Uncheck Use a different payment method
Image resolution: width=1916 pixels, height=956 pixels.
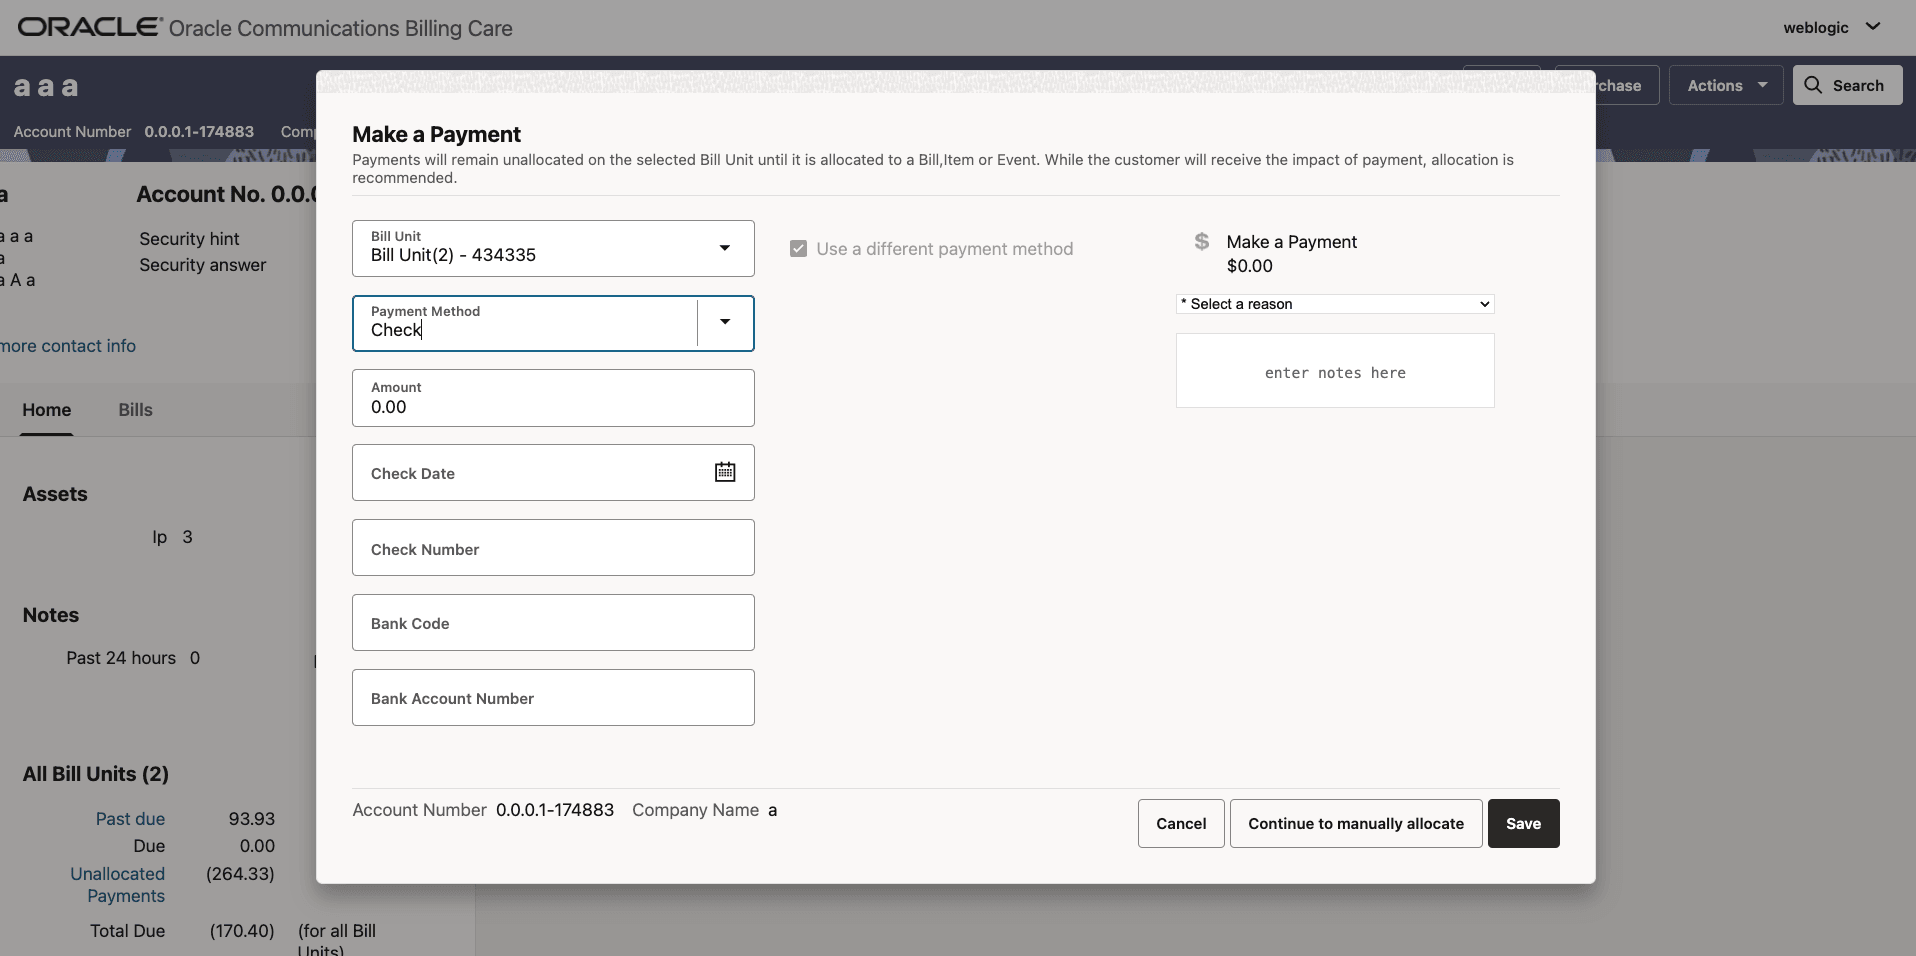pyautogui.click(x=797, y=248)
